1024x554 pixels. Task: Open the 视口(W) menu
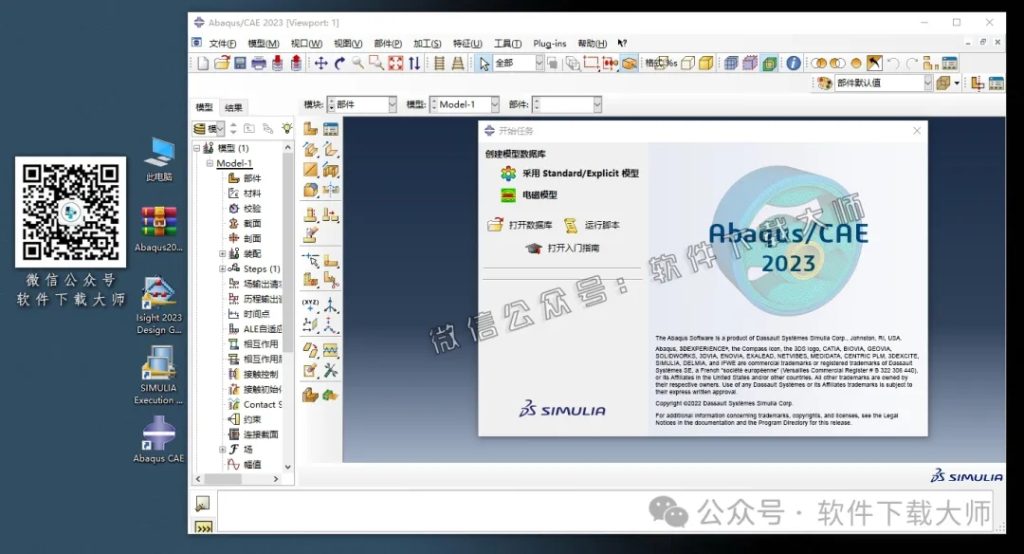[306, 43]
